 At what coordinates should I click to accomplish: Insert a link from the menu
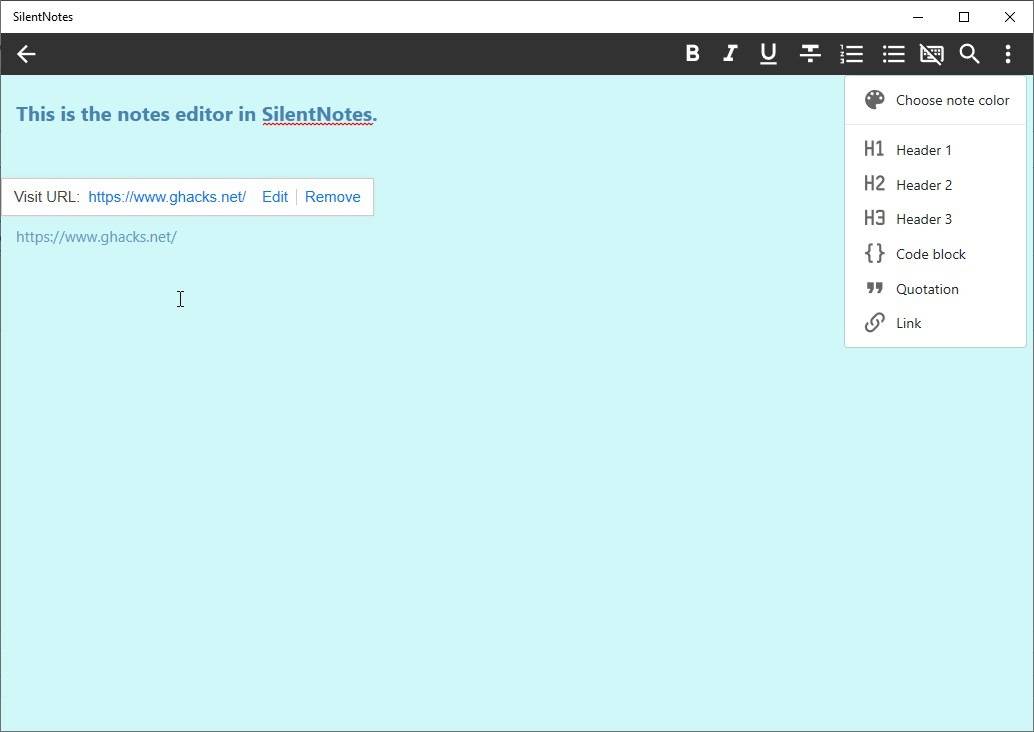(908, 323)
